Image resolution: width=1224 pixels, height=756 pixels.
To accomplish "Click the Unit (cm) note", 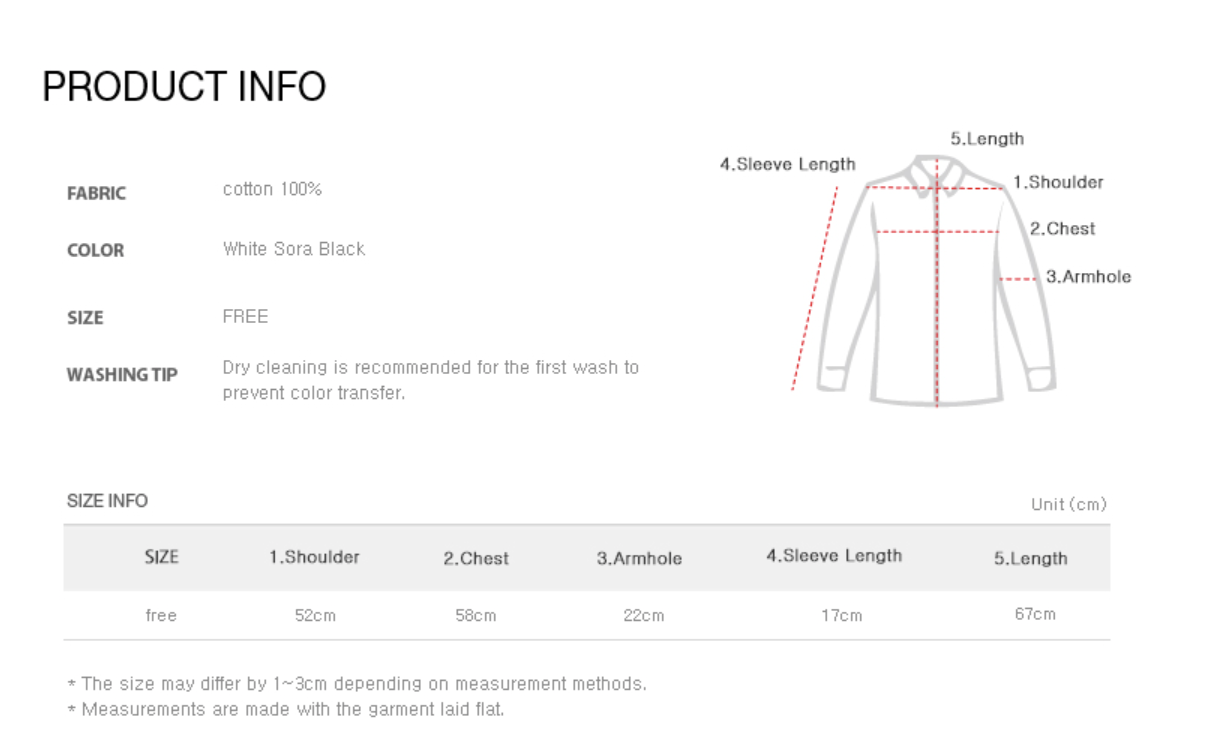I will click(1068, 505).
